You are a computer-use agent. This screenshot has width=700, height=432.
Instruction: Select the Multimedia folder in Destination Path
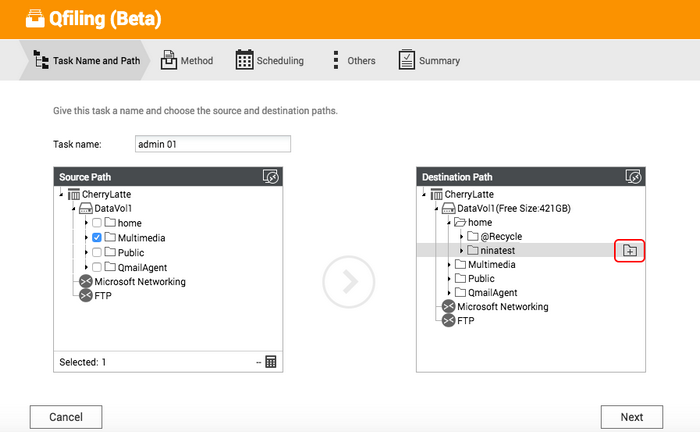(491, 265)
